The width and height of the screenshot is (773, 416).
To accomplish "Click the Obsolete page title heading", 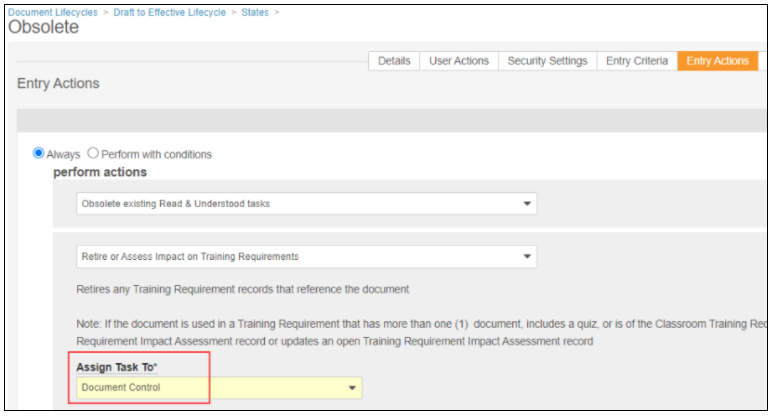I will [43, 28].
